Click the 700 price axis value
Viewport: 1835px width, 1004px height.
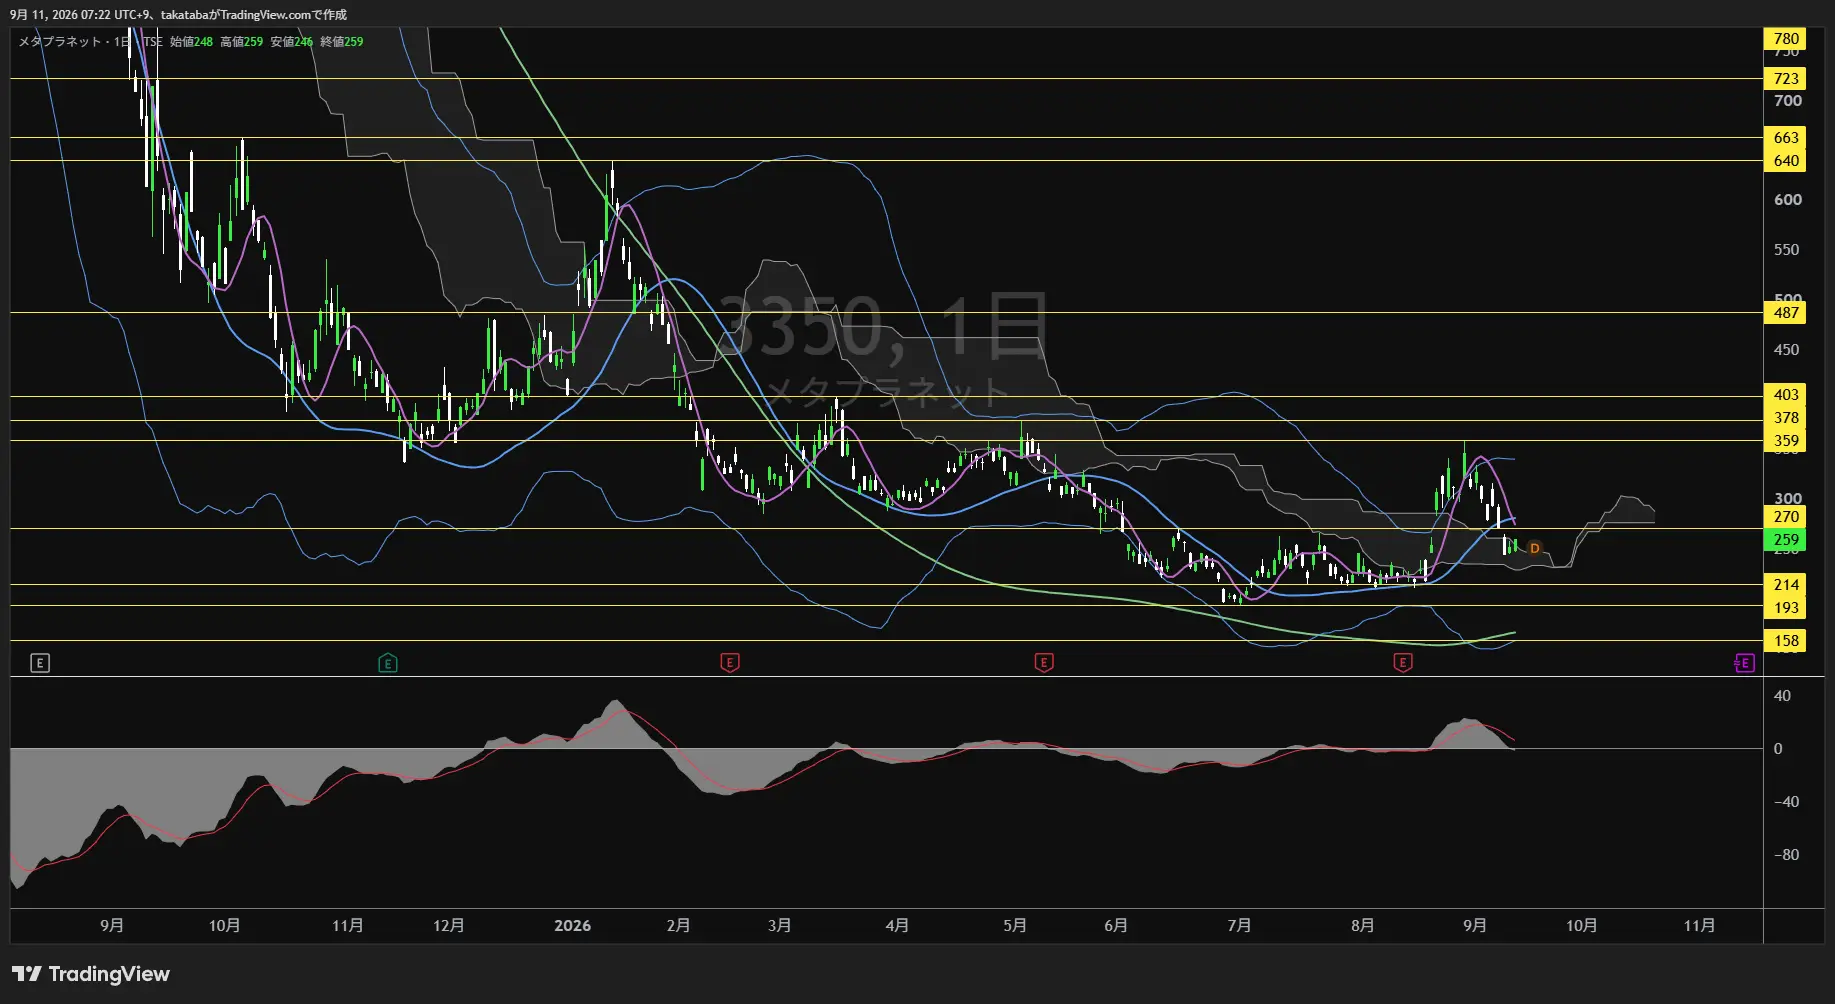(1788, 101)
